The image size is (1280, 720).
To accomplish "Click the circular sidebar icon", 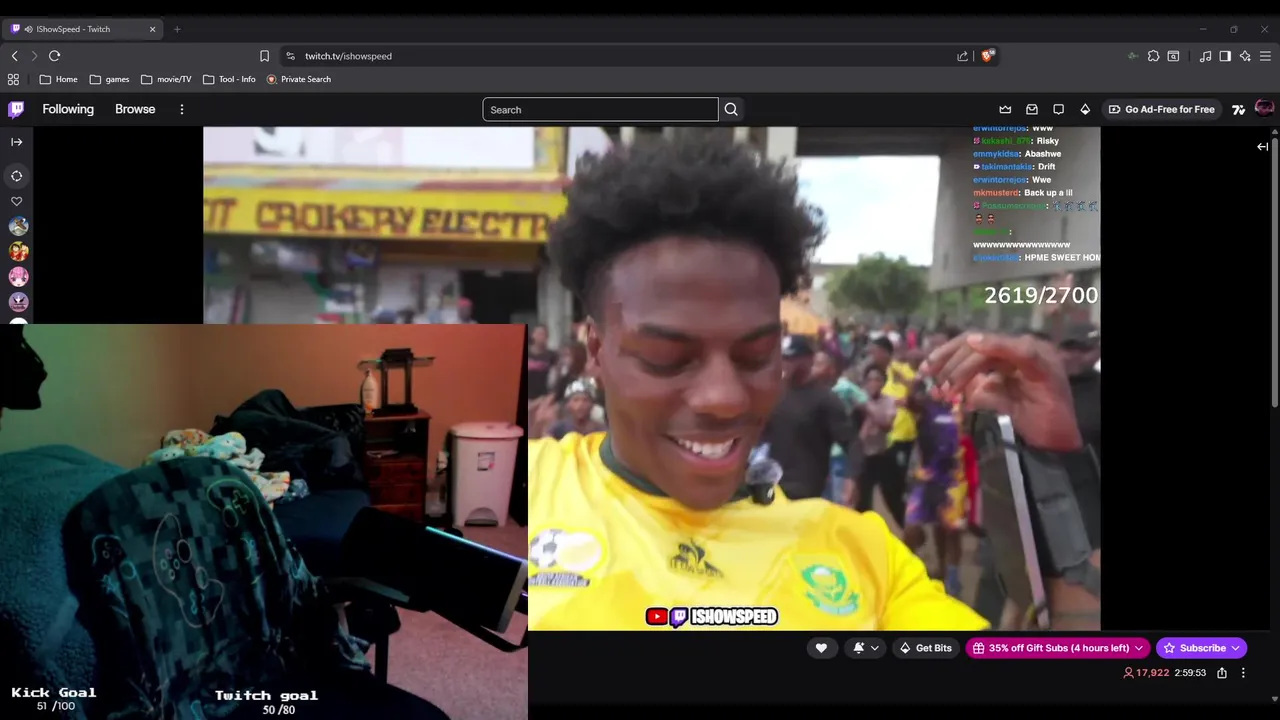I will pyautogui.click(x=17, y=176).
